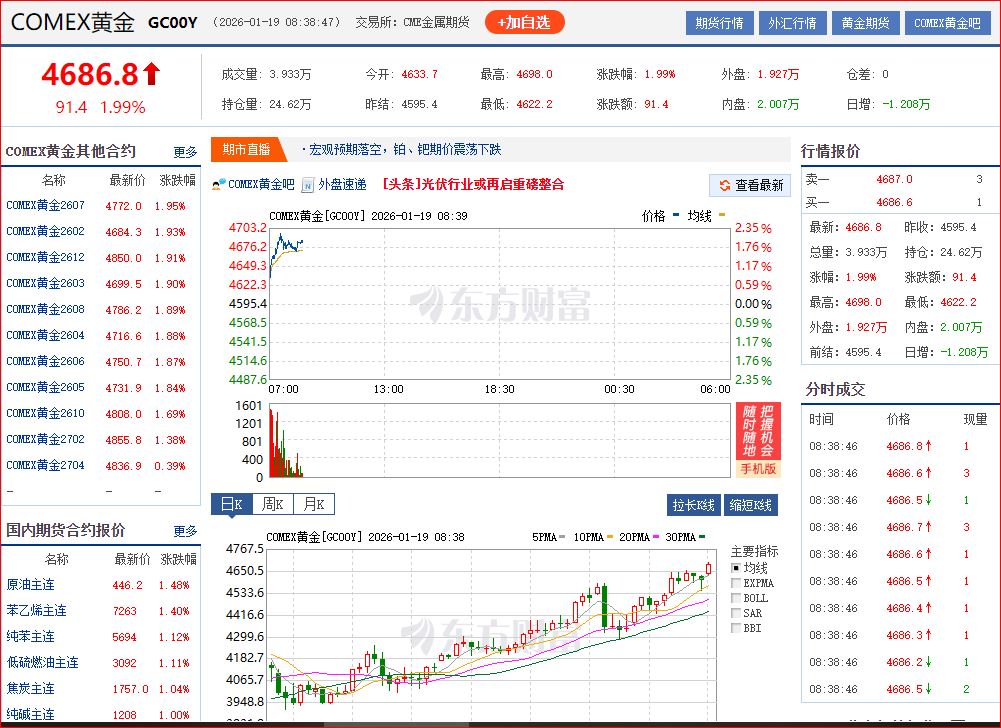Open the 外汇行情 navigation tab
Screen dimensions: 1001x728
[792, 23]
